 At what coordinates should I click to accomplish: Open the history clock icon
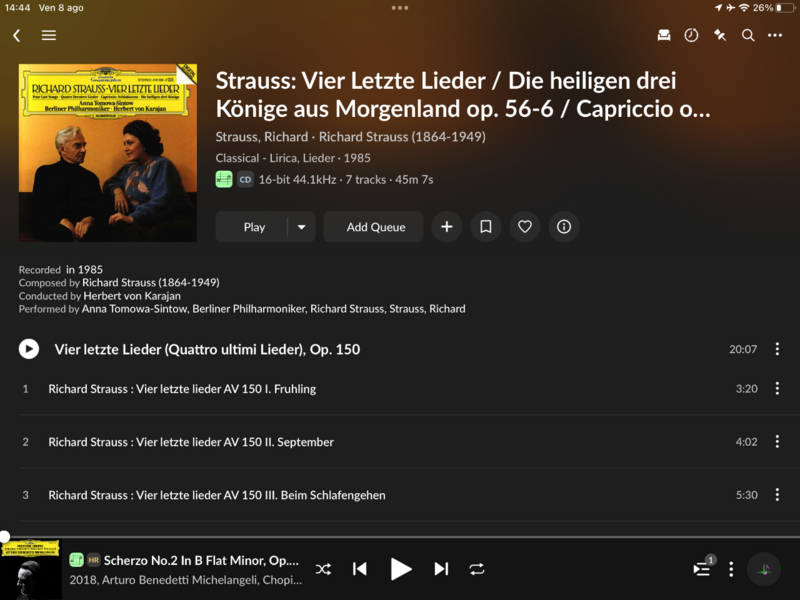click(x=691, y=35)
